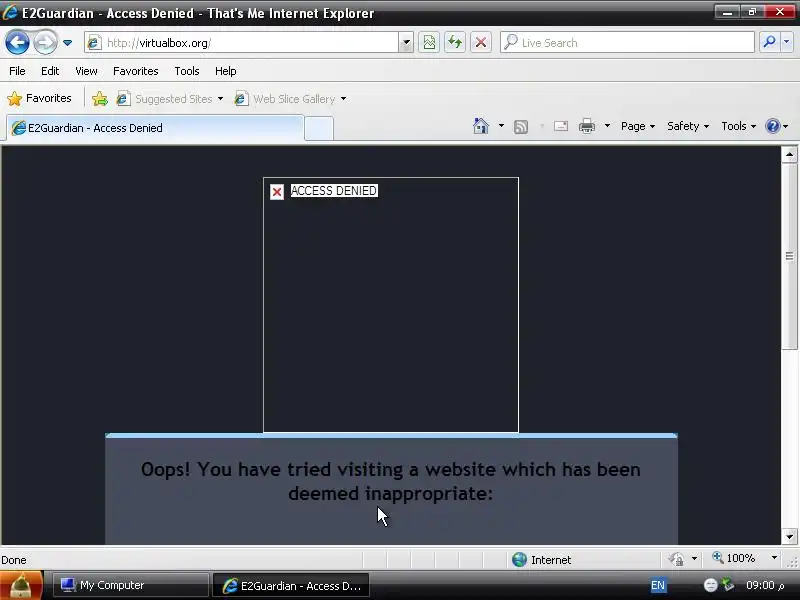Click the 100% zoom level button
Screen dimensions: 800x600
tap(734, 559)
